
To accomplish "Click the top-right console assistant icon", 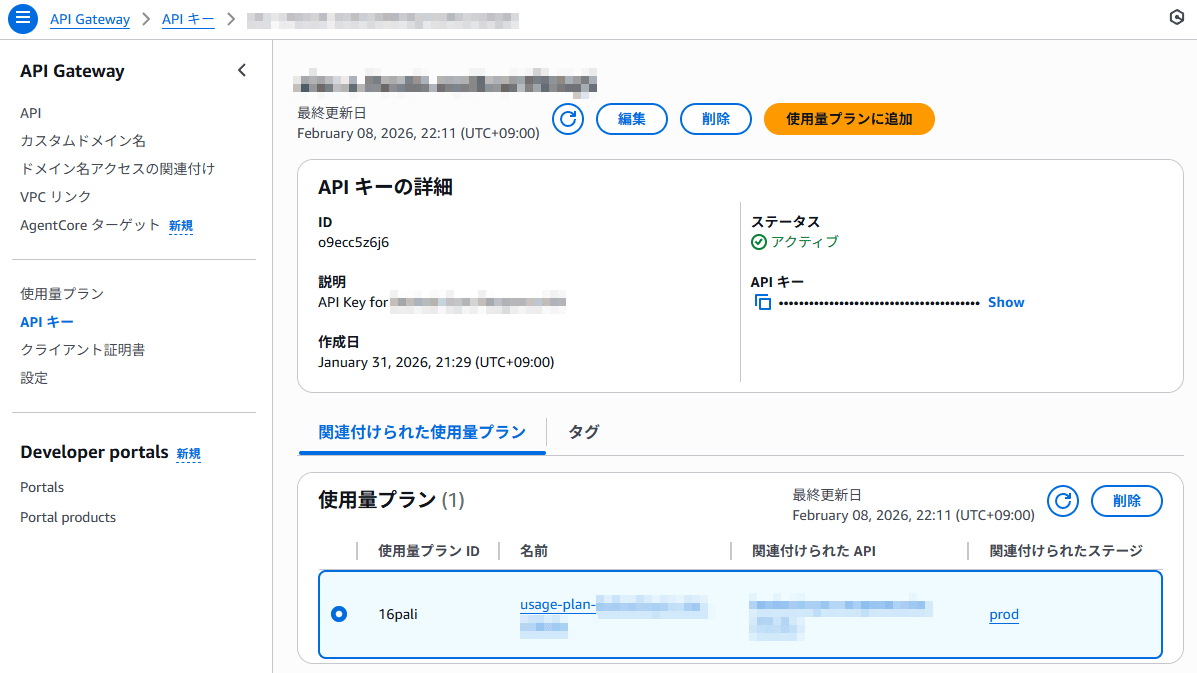I will [1176, 18].
